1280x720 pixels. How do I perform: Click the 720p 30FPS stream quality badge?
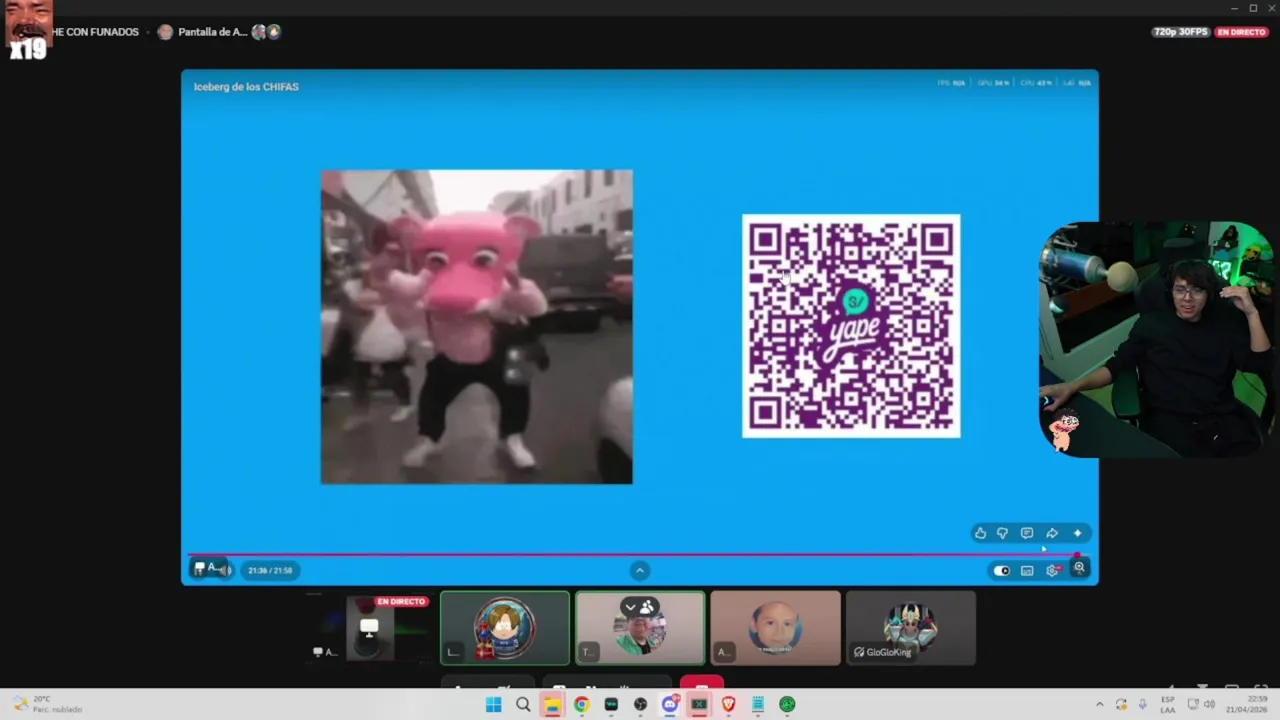pos(1181,32)
